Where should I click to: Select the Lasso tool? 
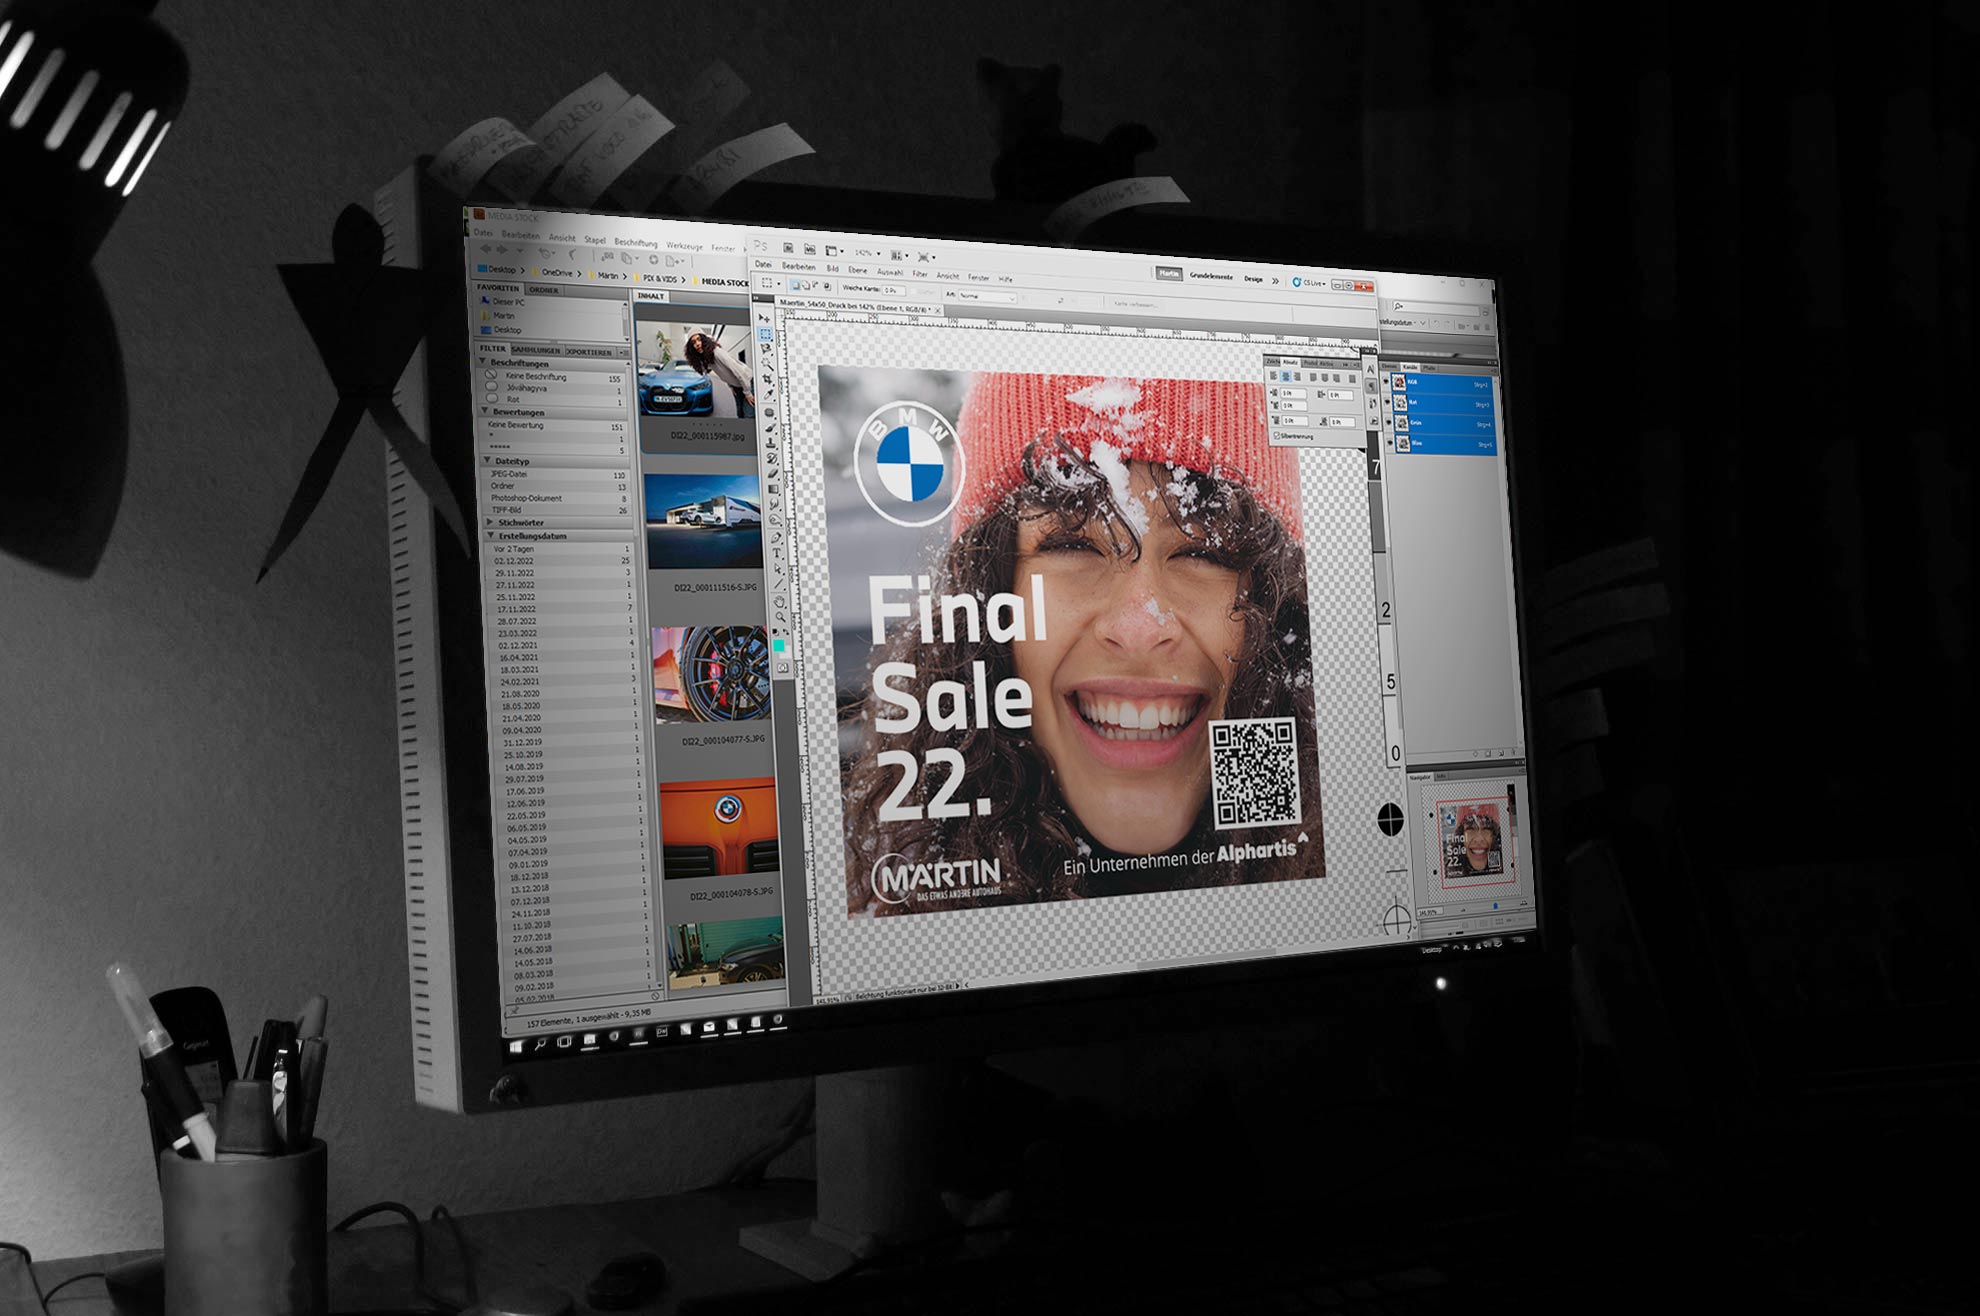tap(767, 350)
